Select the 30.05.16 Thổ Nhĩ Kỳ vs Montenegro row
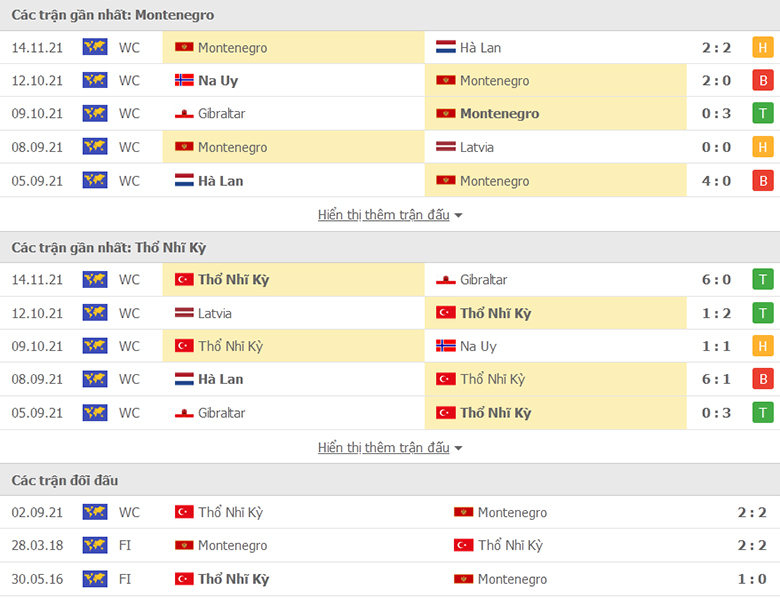The image size is (780, 598). coord(390,579)
